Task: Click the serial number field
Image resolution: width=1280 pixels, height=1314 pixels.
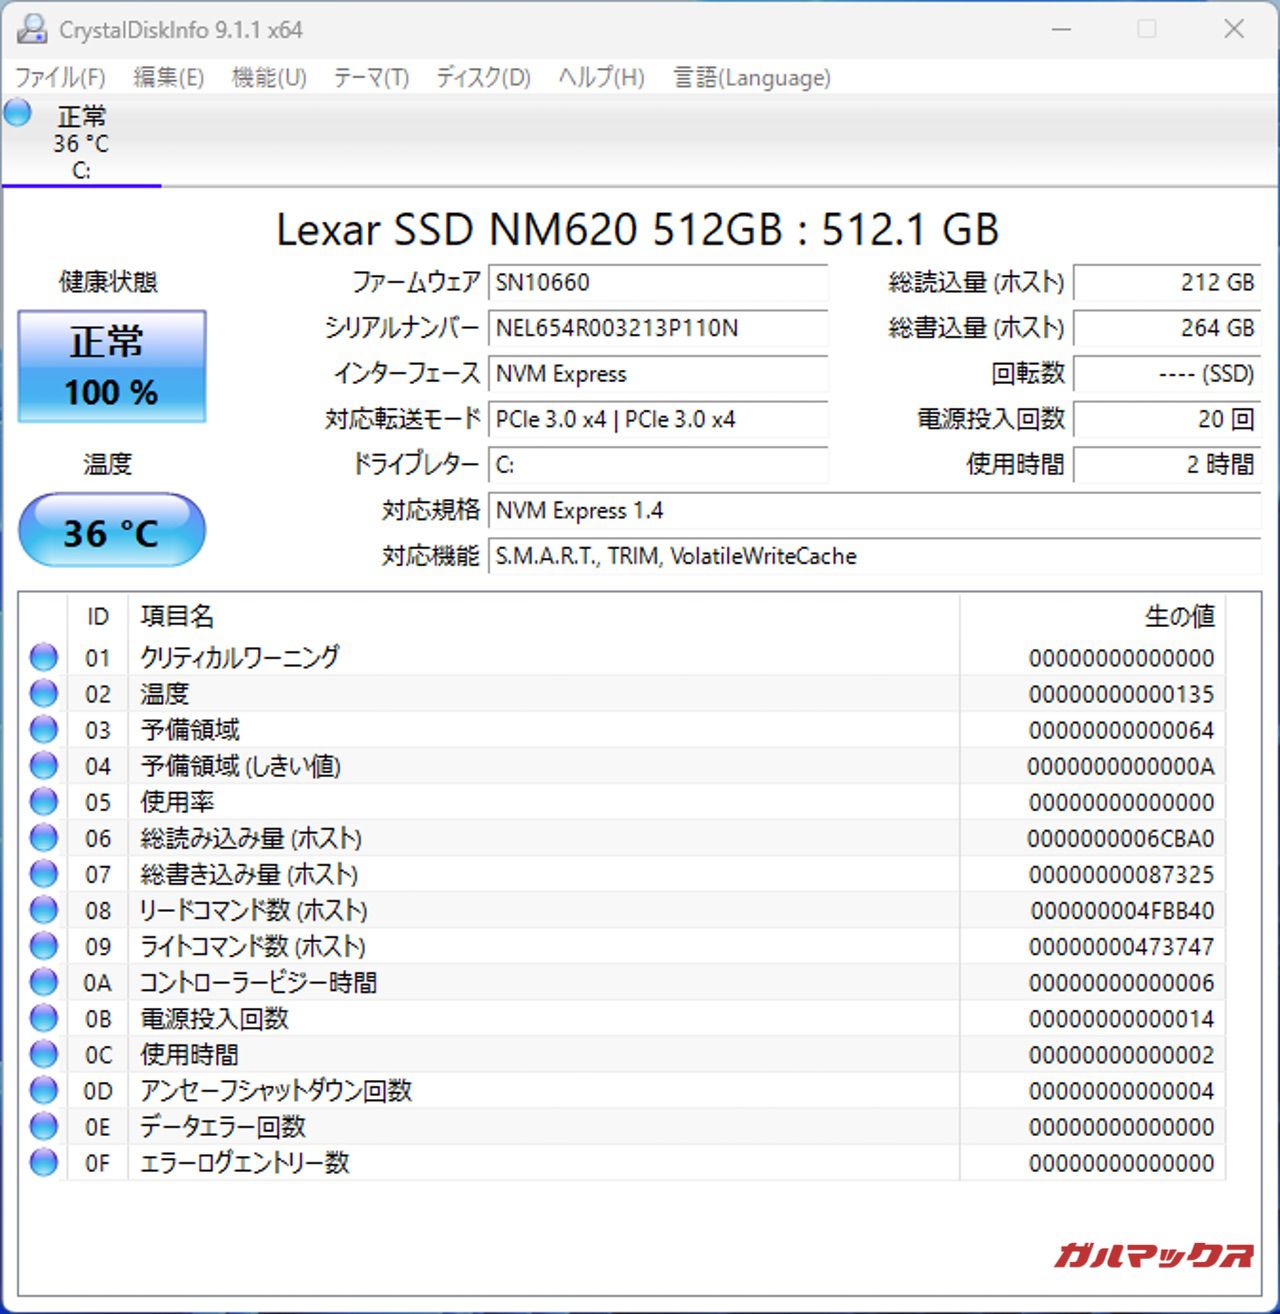Action: click(x=657, y=328)
